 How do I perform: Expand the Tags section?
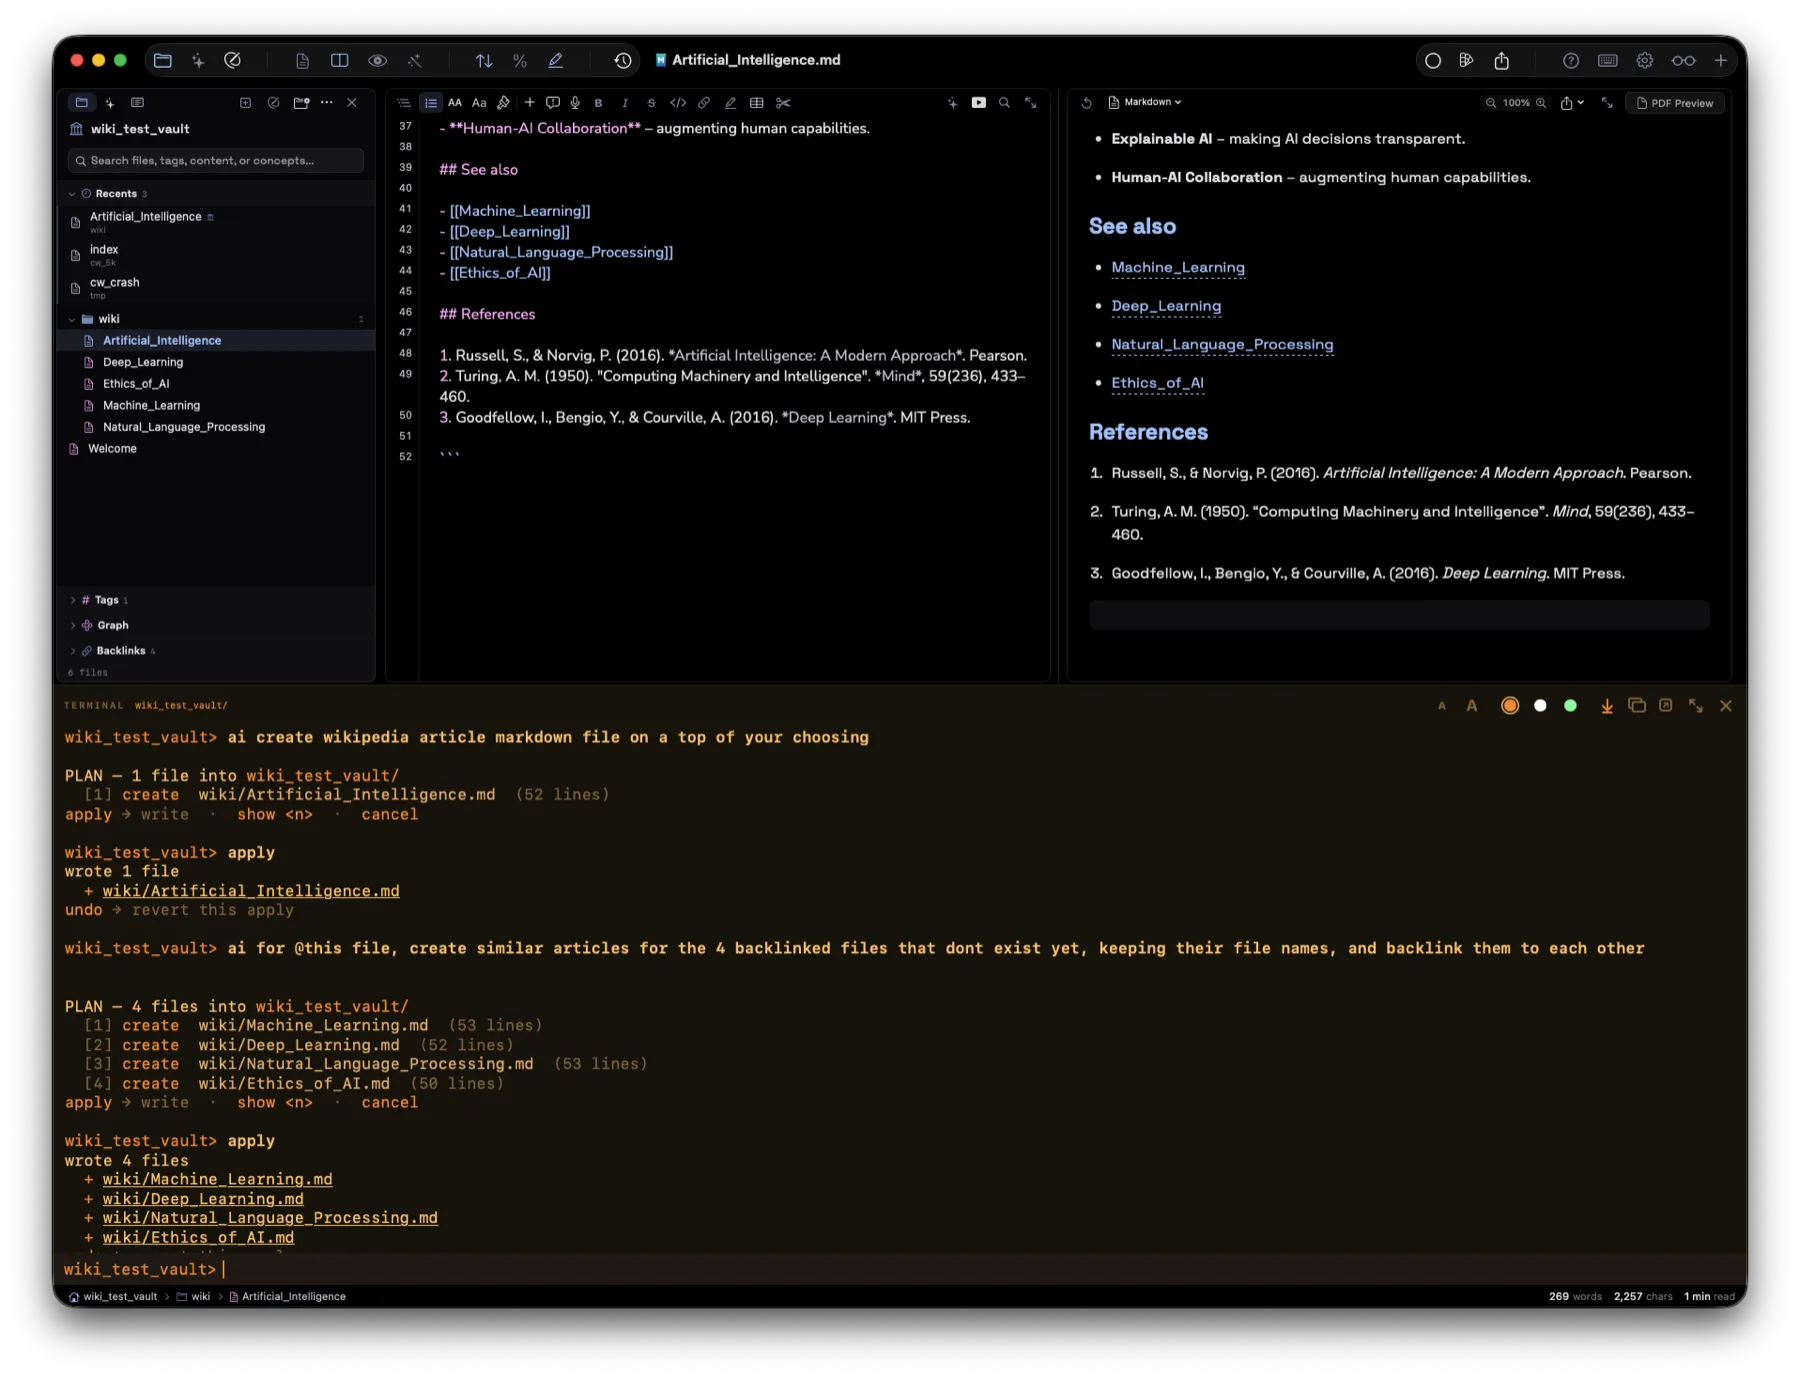(72, 600)
